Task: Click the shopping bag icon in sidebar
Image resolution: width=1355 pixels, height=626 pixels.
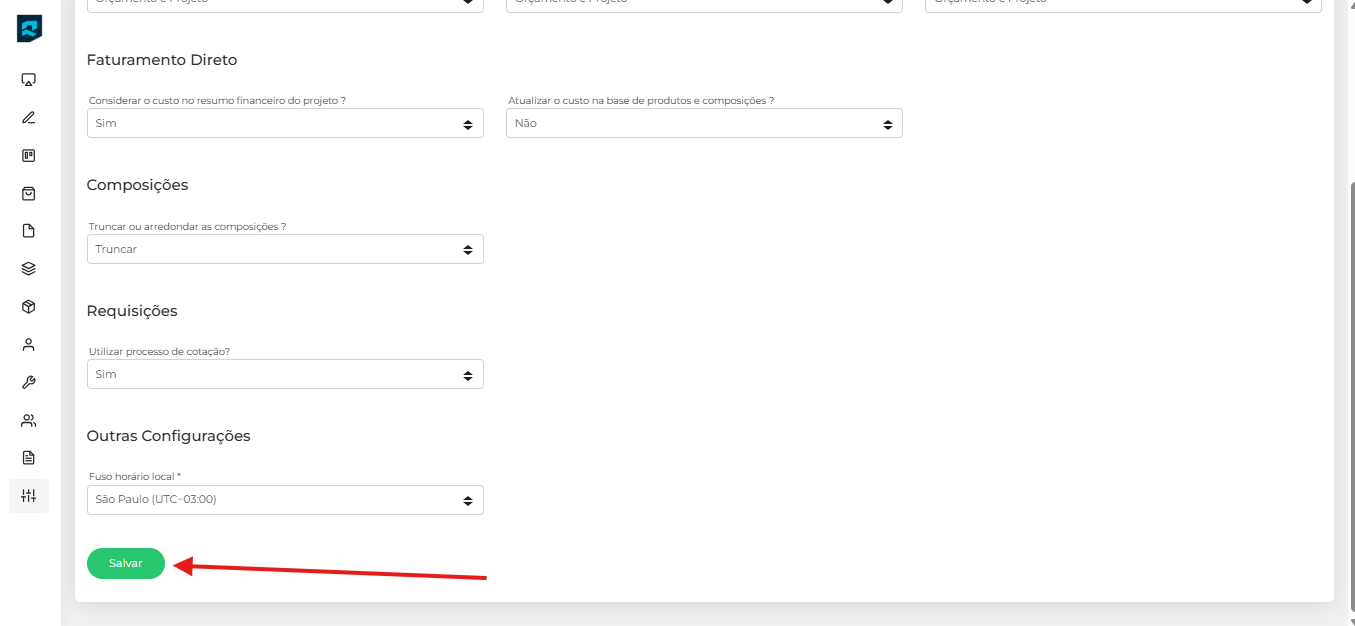Action: pos(29,194)
